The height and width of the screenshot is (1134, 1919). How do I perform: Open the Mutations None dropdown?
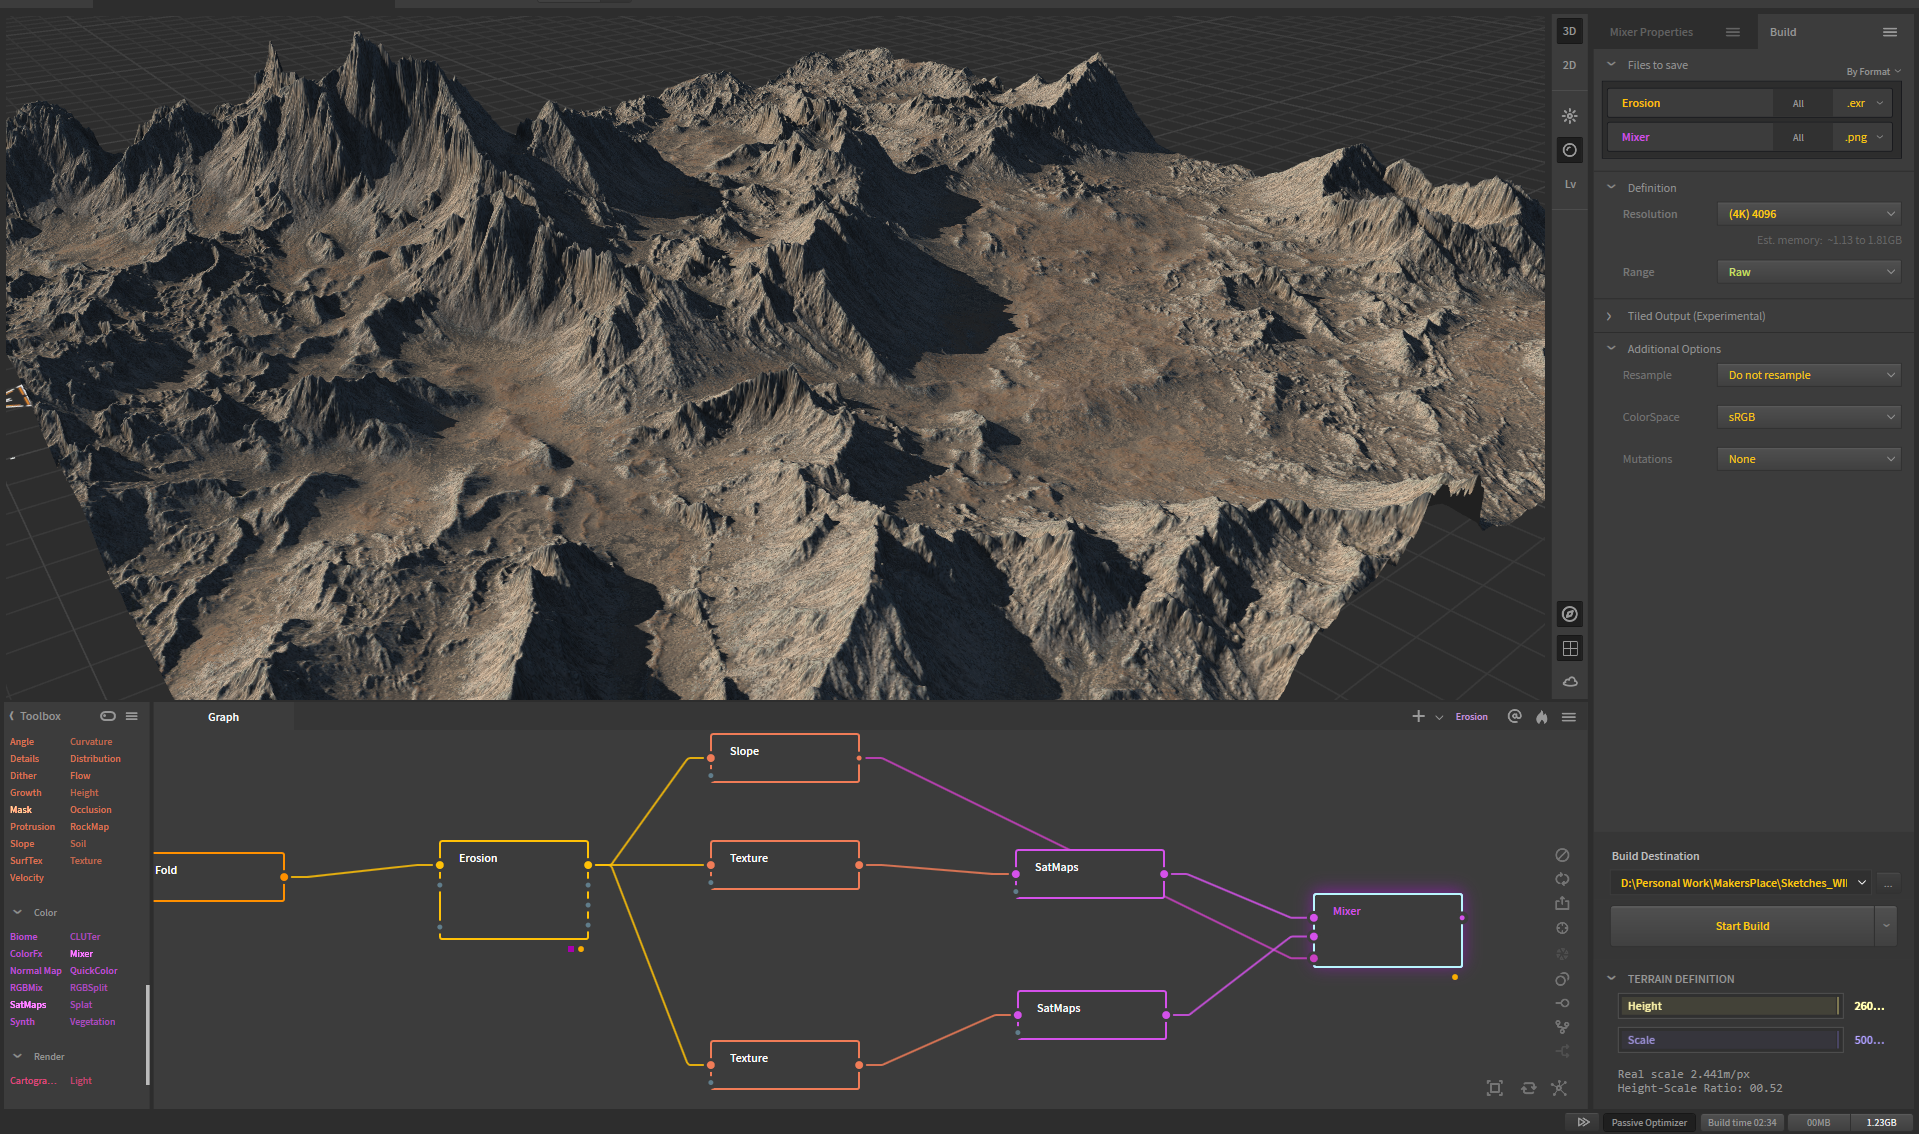tap(1809, 459)
